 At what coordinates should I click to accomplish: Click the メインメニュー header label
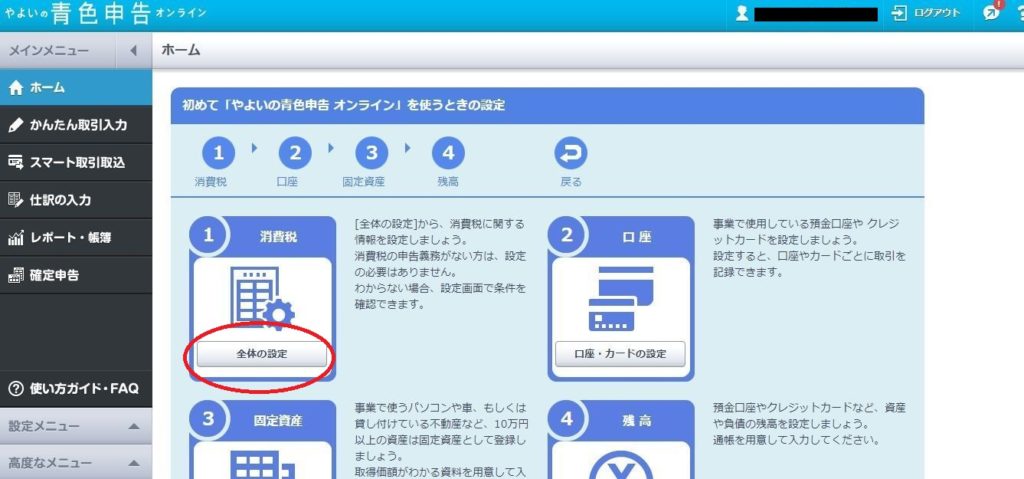tap(48, 50)
